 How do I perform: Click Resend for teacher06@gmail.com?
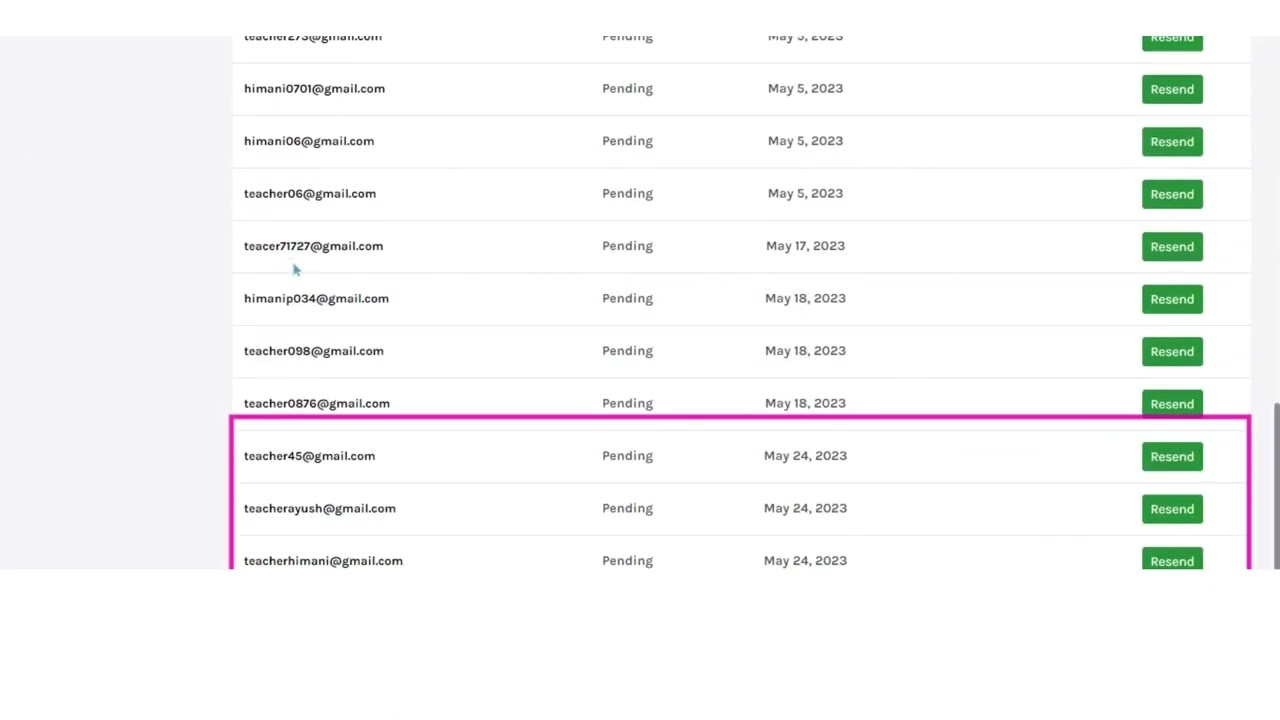1172,194
